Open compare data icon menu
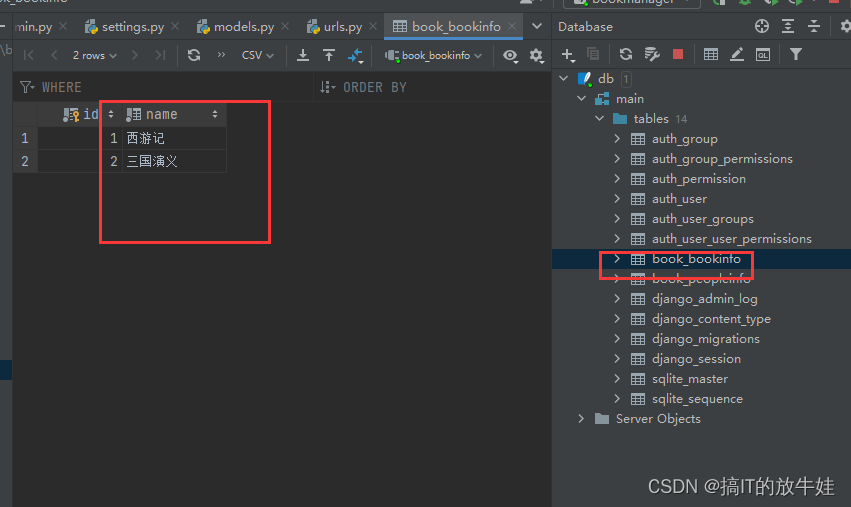The width and height of the screenshot is (851, 507). point(356,55)
